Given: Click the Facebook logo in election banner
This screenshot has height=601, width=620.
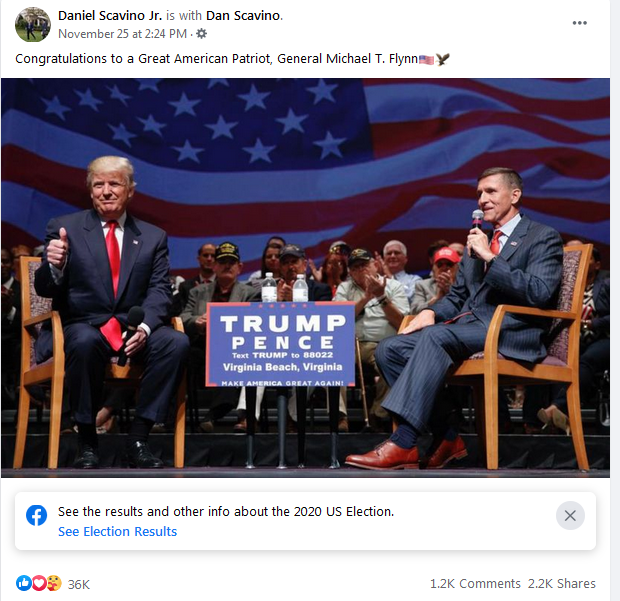Looking at the screenshot, I should click(36, 515).
